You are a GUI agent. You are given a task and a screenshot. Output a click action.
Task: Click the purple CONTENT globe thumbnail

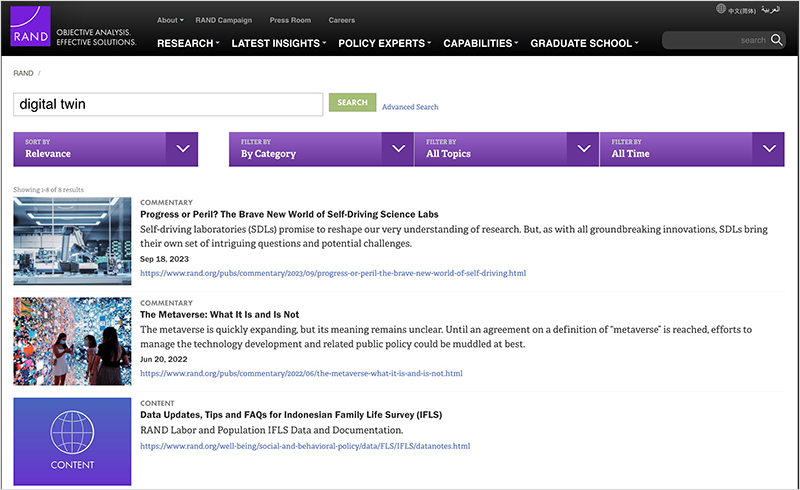tap(72, 442)
